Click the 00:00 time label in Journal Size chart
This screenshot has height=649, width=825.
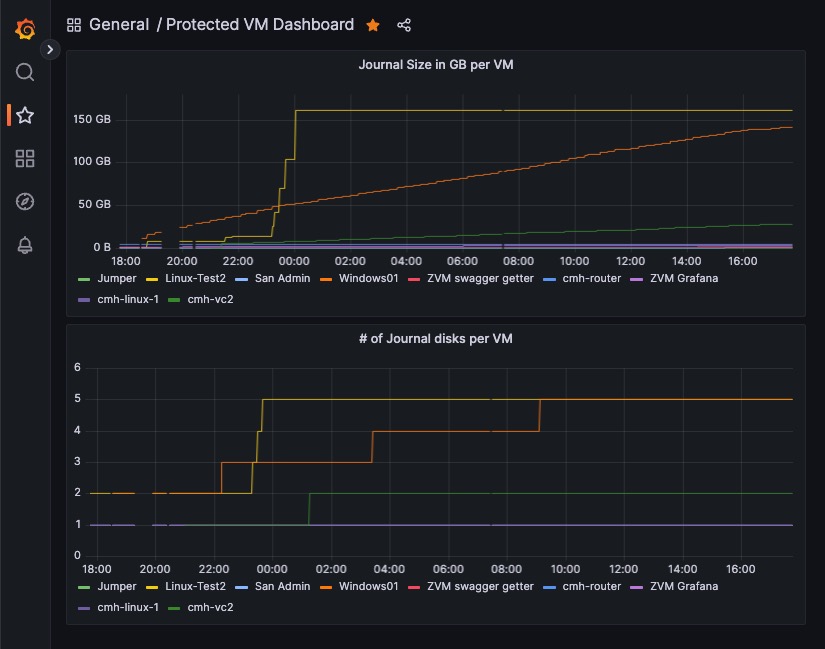[x=294, y=261]
